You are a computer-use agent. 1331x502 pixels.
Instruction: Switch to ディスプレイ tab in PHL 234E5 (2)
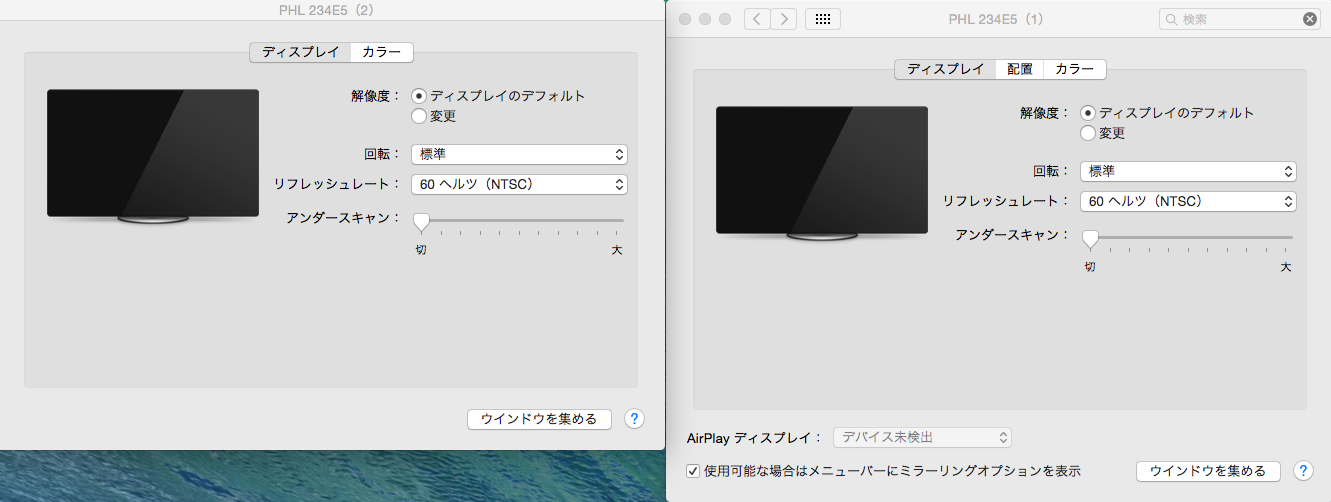click(x=300, y=52)
